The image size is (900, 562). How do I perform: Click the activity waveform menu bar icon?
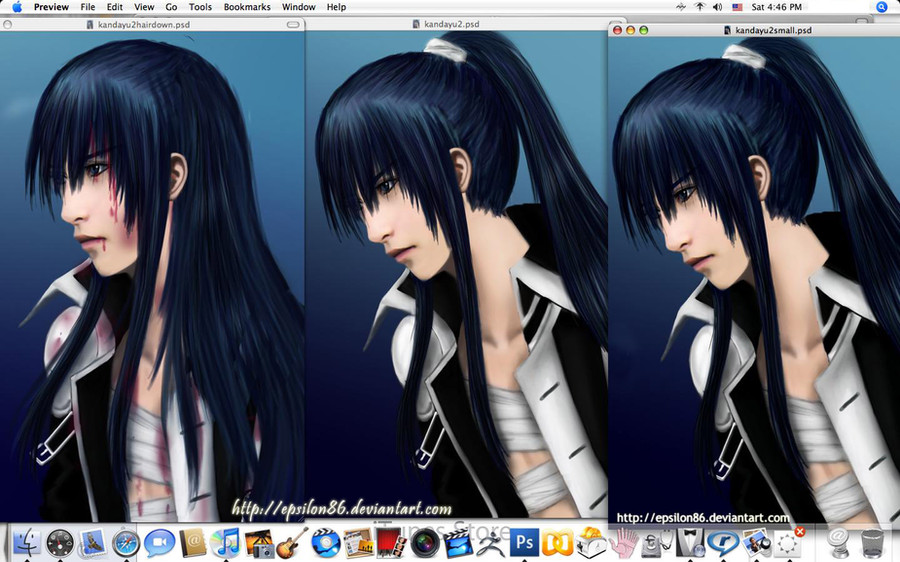(x=681, y=7)
